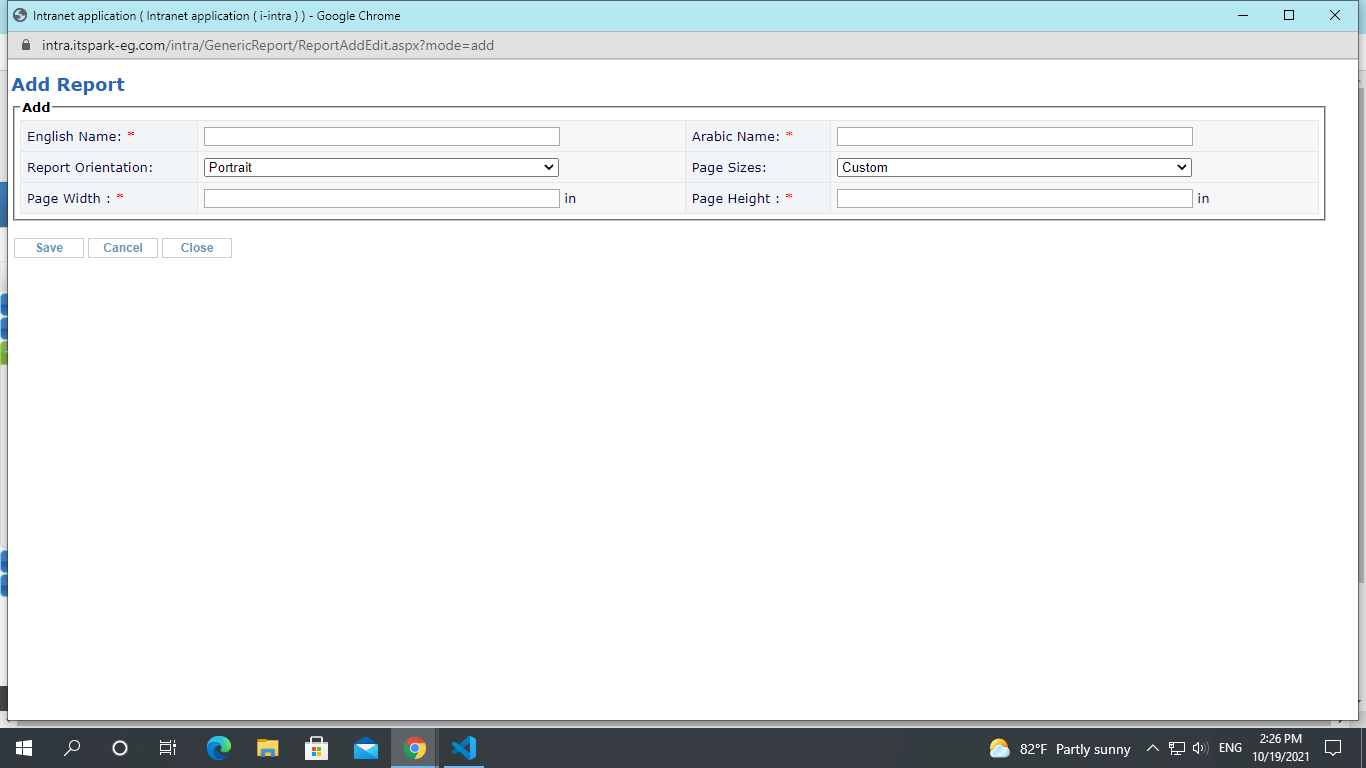Focus the English Name text field

click(381, 137)
